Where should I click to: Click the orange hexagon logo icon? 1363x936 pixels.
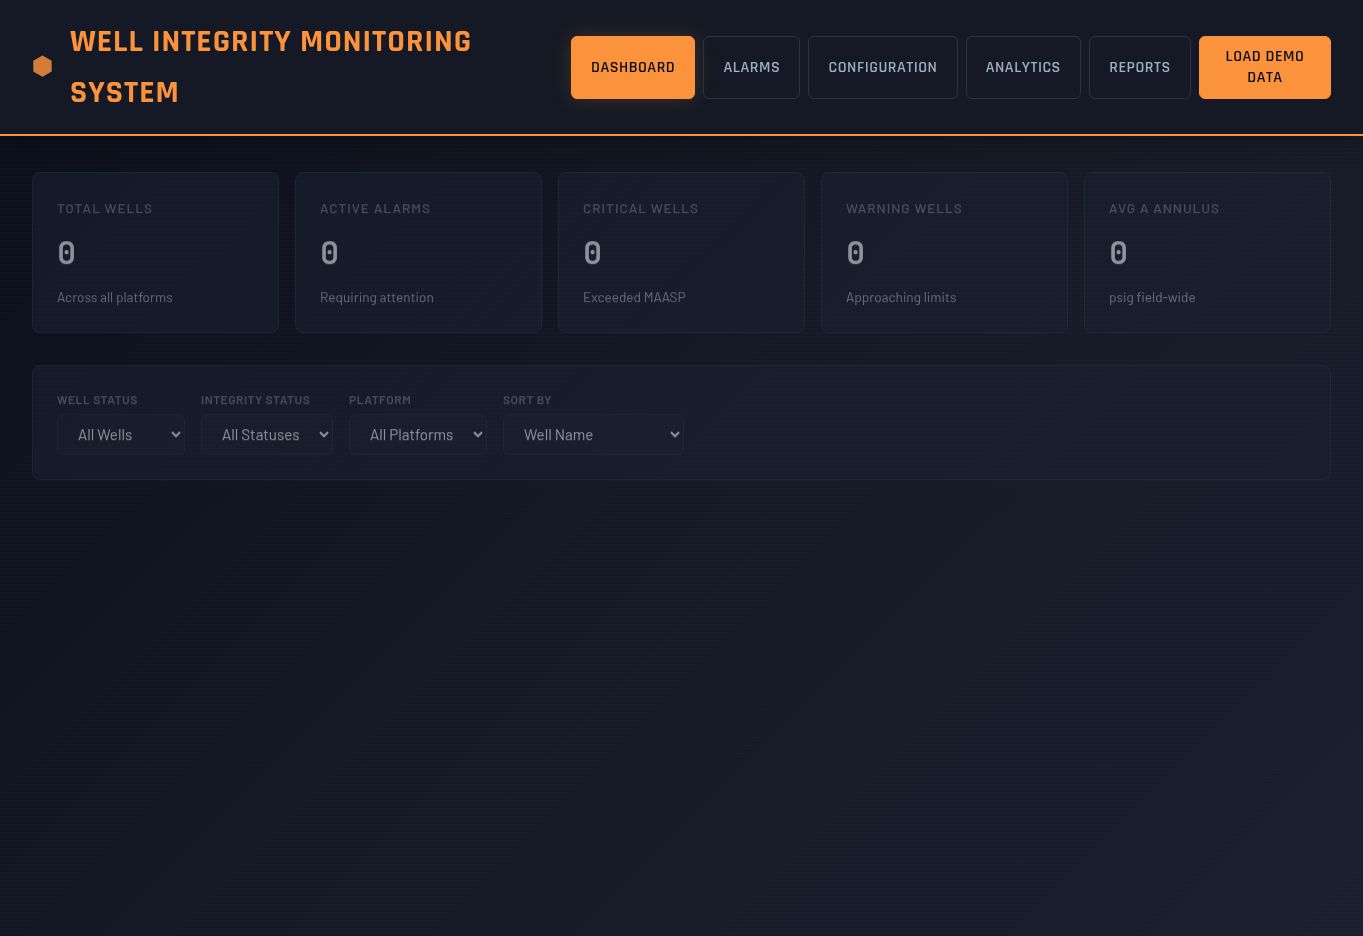pyautogui.click(x=42, y=67)
